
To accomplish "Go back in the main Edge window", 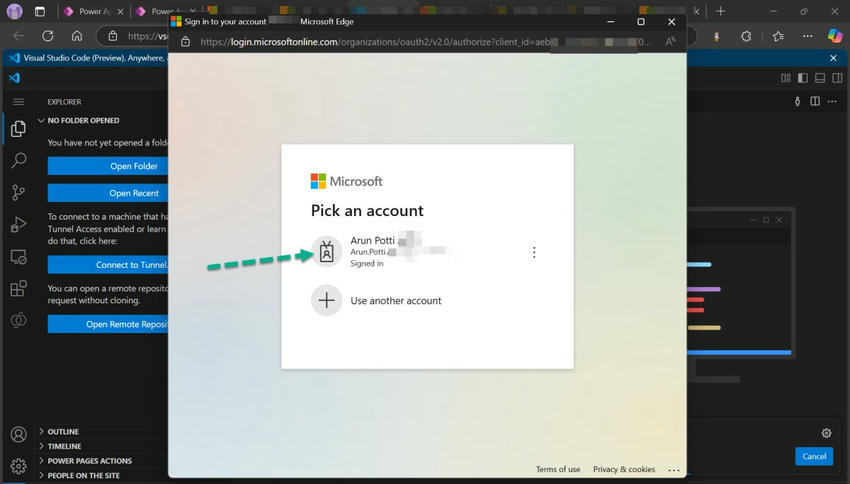I will (18, 36).
